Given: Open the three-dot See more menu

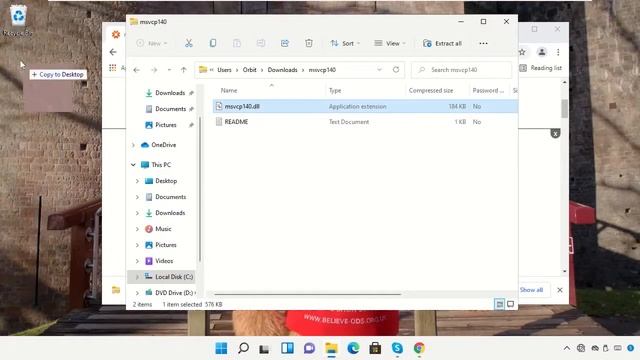Looking at the screenshot, I should tap(483, 43).
